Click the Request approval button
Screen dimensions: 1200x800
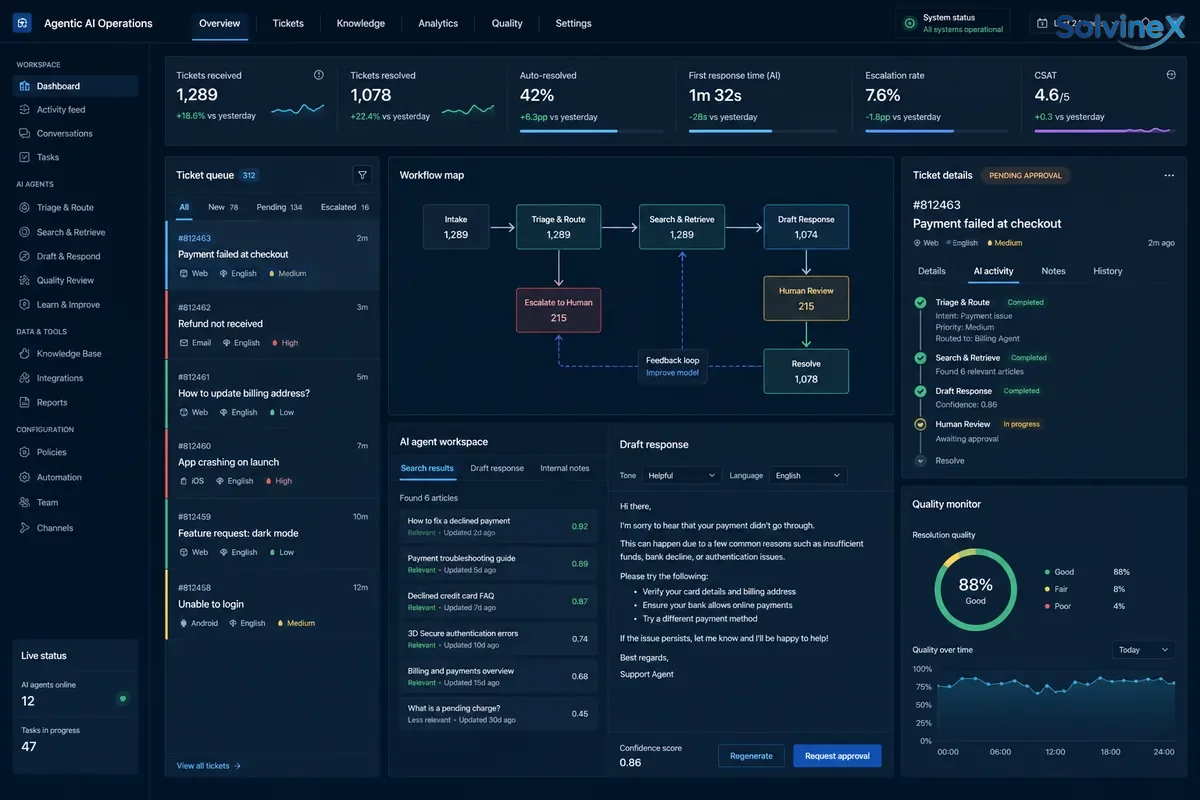pos(837,756)
